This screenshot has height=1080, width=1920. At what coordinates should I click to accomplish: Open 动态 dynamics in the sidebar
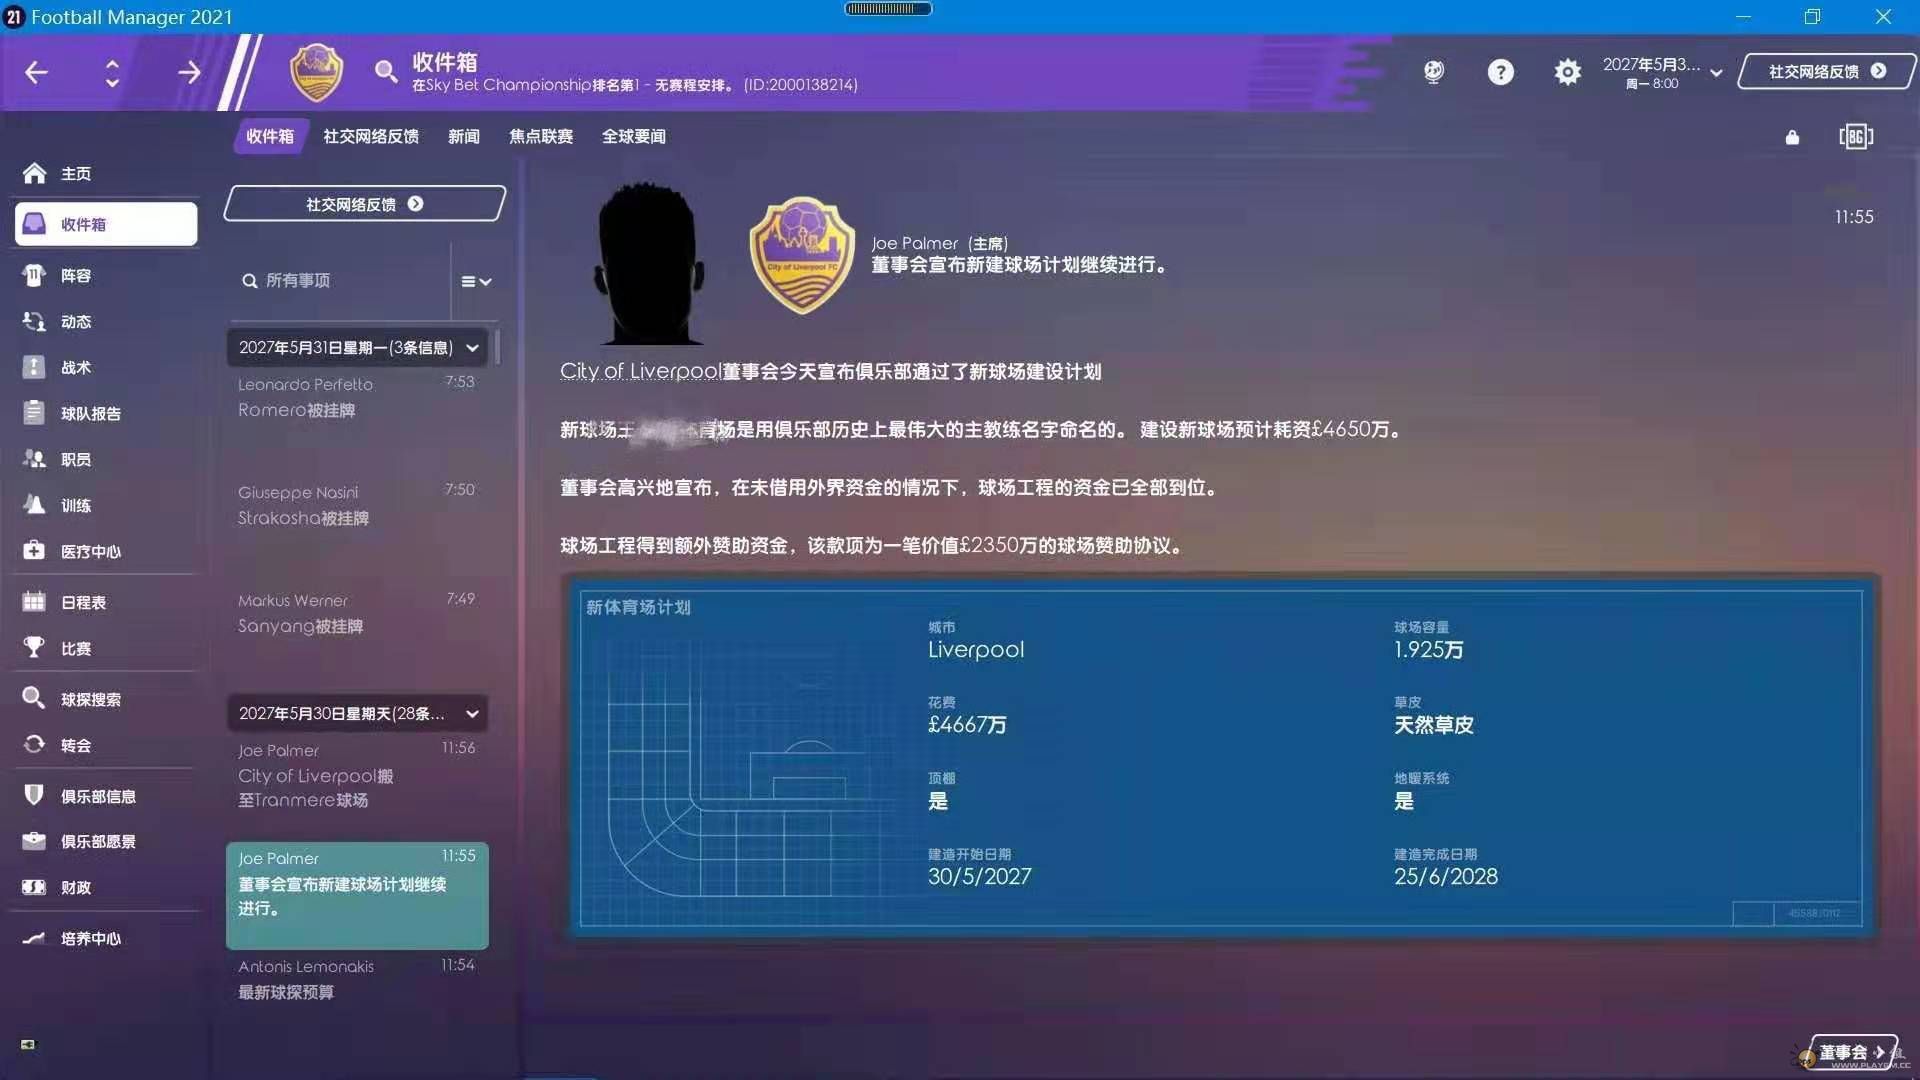pos(105,322)
